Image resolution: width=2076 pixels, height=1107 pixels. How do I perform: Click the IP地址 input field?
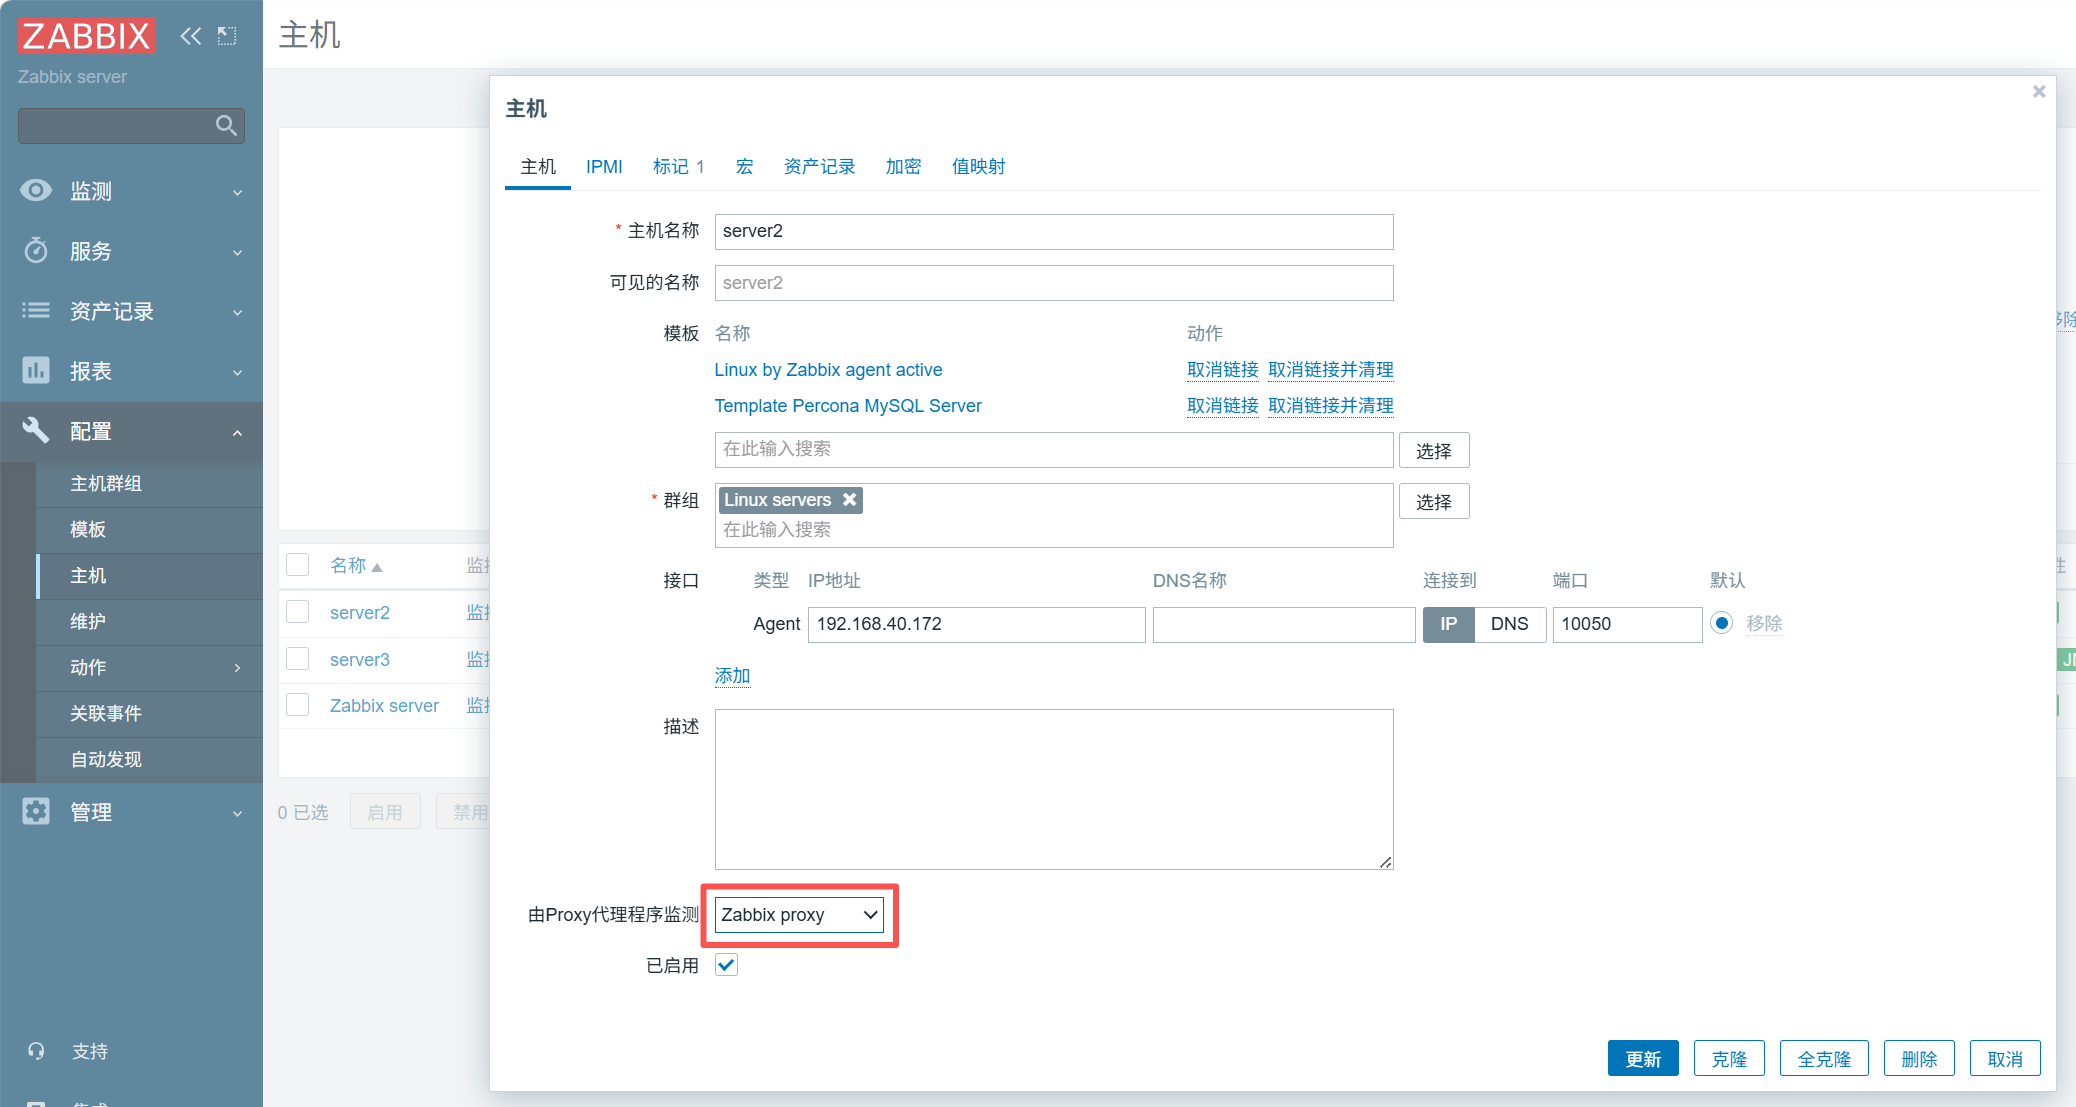coord(976,624)
